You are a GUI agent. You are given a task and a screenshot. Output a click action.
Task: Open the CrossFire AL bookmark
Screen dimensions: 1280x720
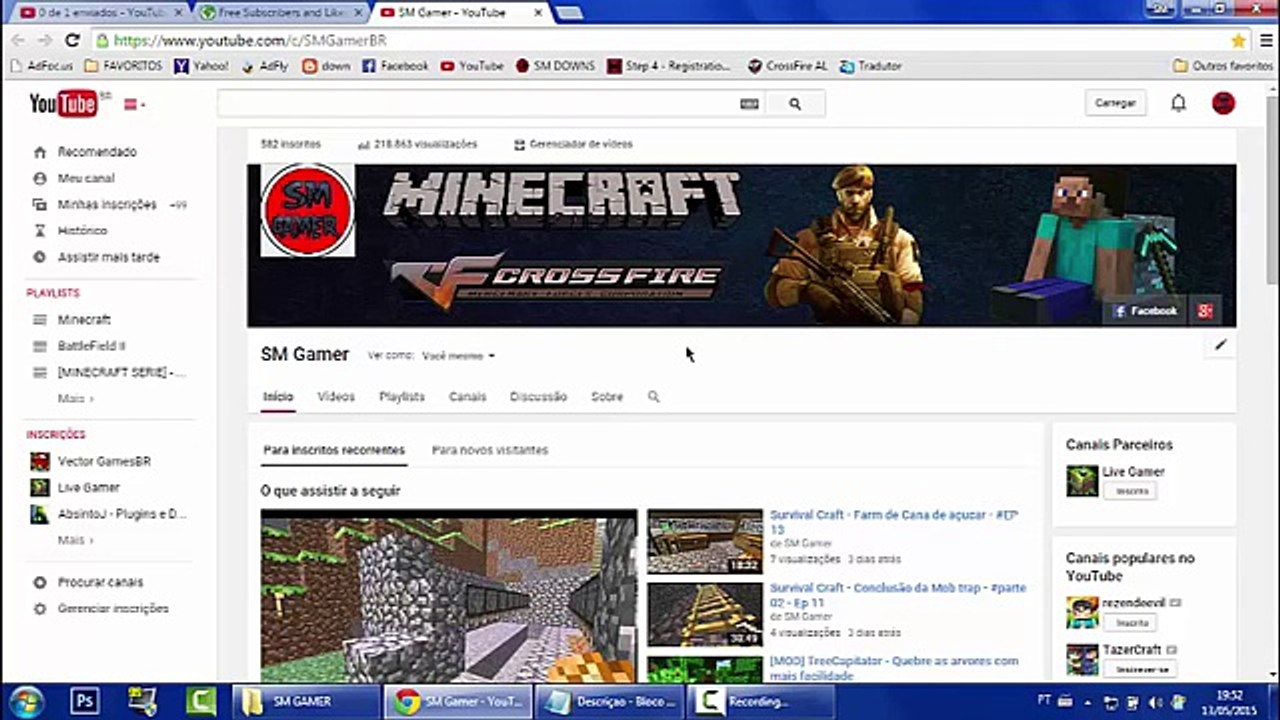787,66
